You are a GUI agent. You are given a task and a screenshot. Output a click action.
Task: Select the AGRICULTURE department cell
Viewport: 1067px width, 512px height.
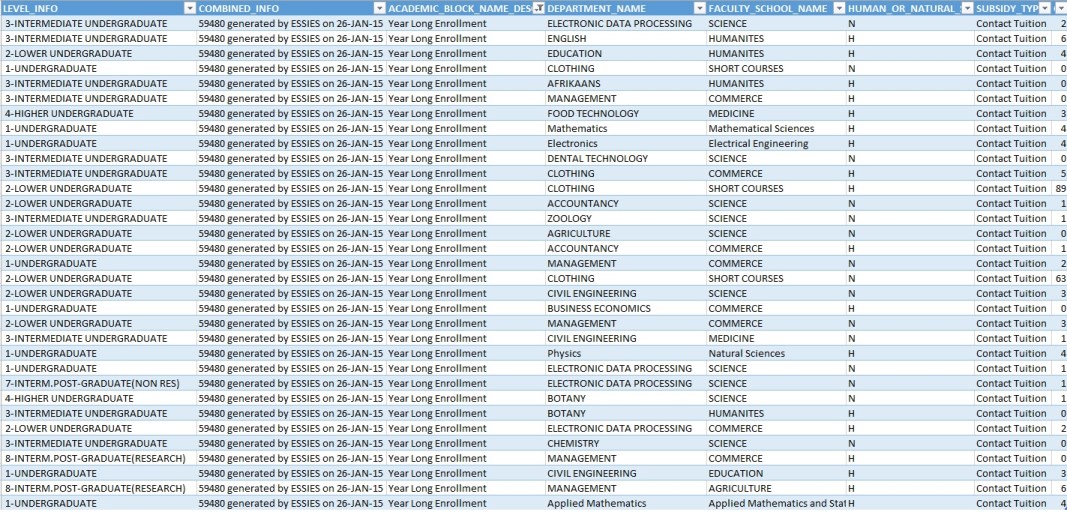coord(625,234)
